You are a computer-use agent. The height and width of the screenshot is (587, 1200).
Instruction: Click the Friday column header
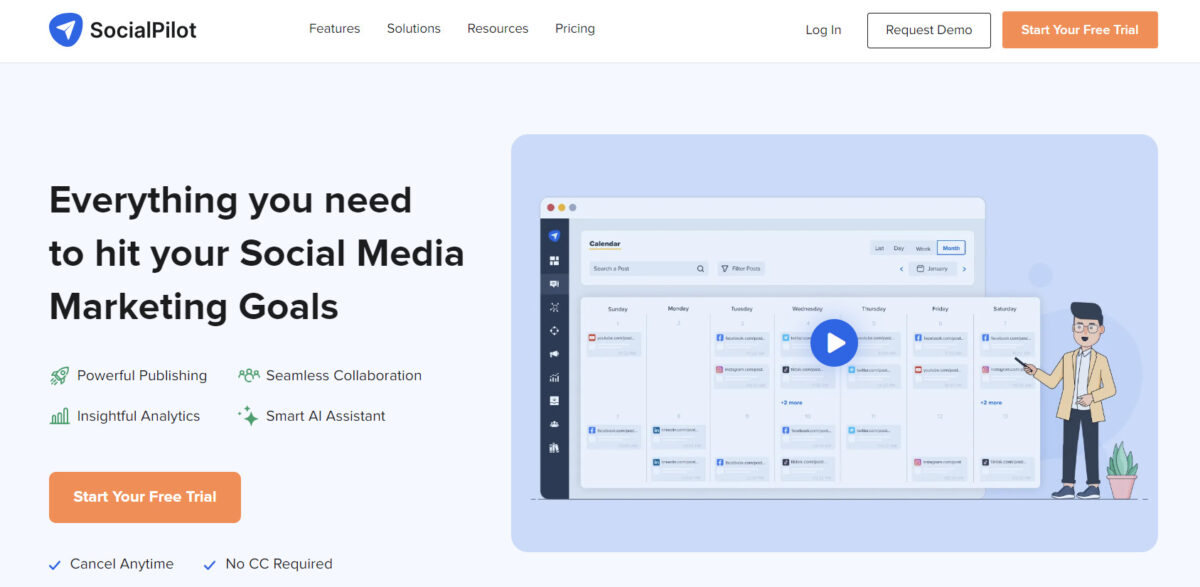pyautogui.click(x=940, y=309)
